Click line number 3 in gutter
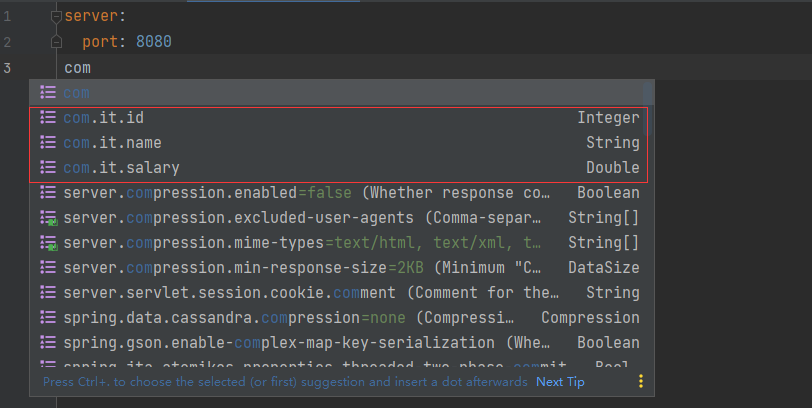 point(7,68)
